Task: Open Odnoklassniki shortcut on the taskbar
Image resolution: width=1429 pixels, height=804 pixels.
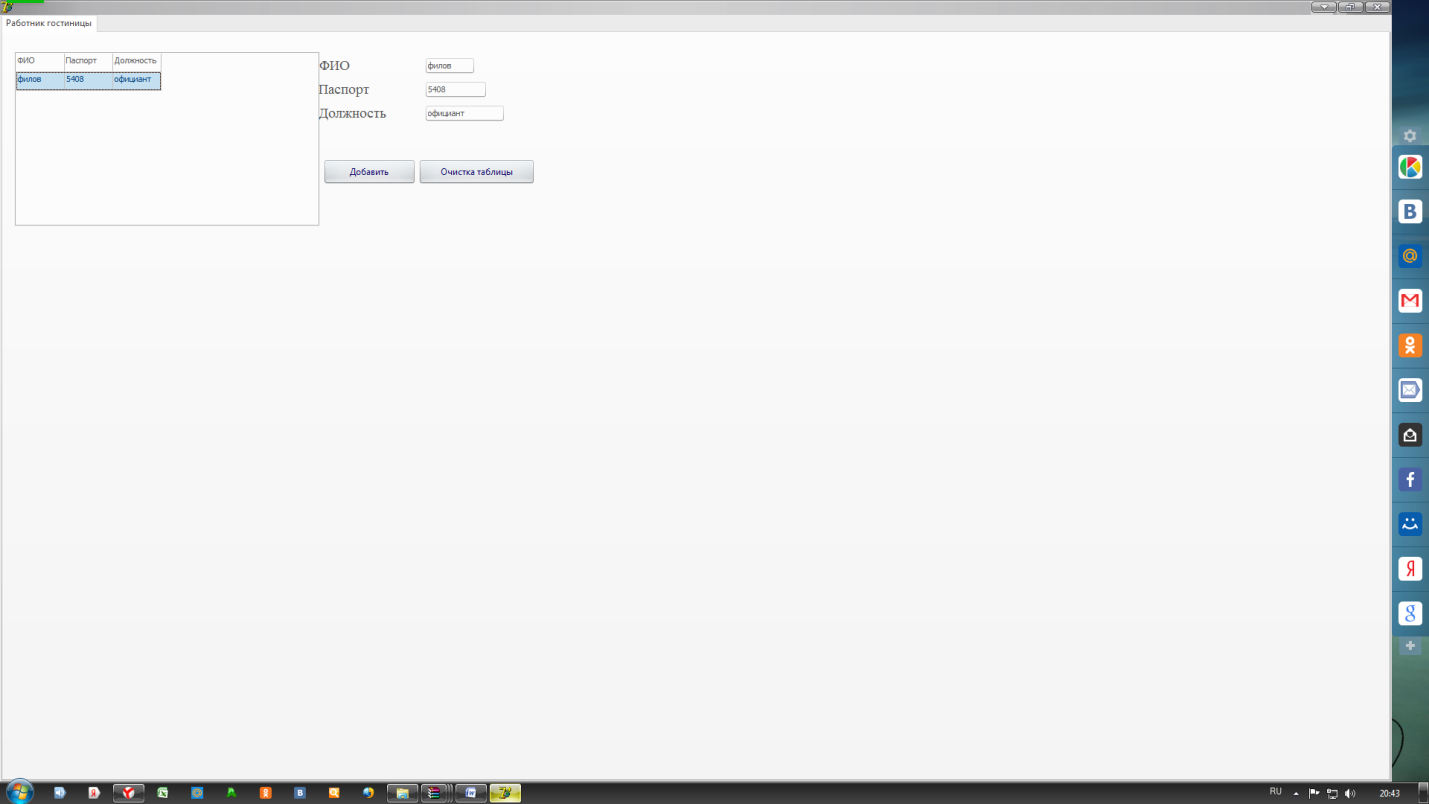Action: [265, 793]
